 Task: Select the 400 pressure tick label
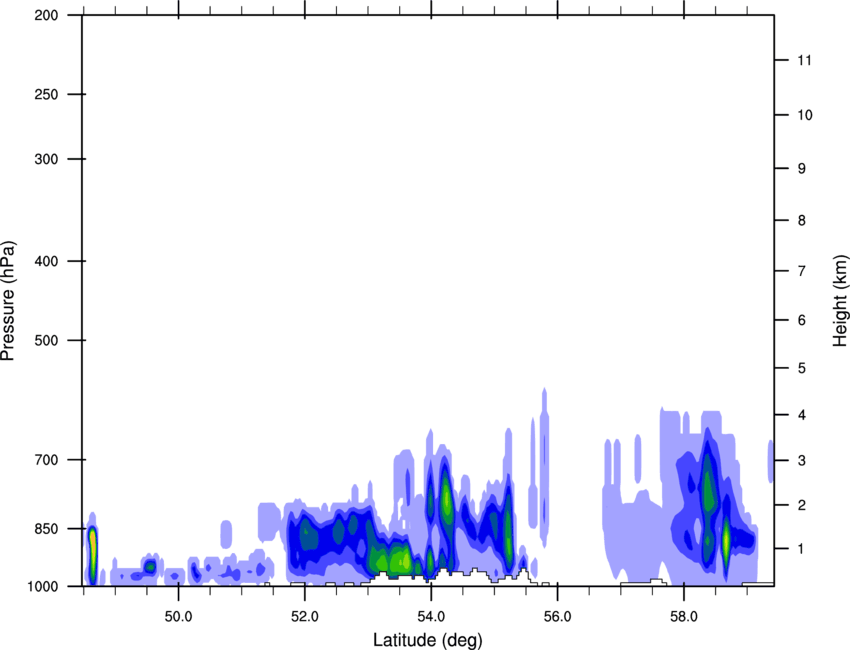click(46, 261)
